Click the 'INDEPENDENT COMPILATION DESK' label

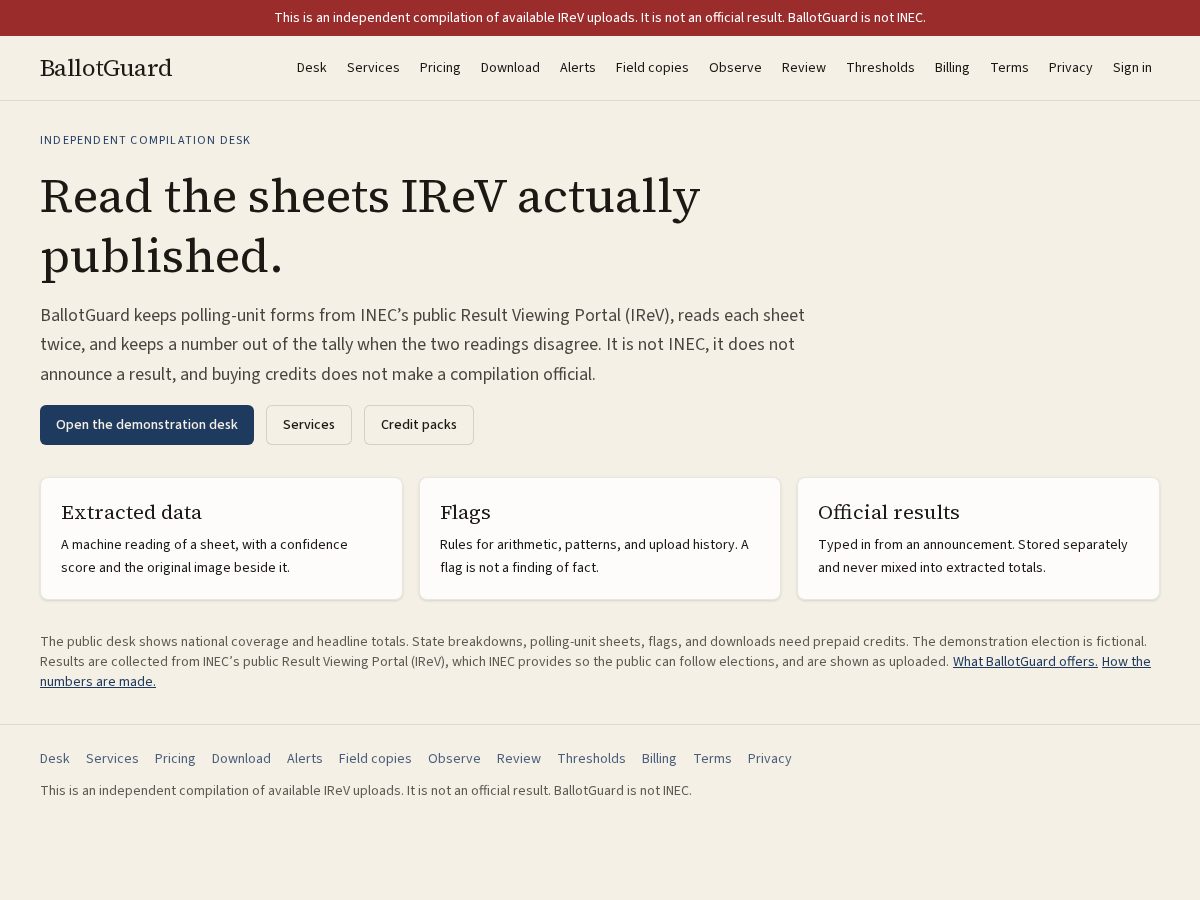pos(145,140)
